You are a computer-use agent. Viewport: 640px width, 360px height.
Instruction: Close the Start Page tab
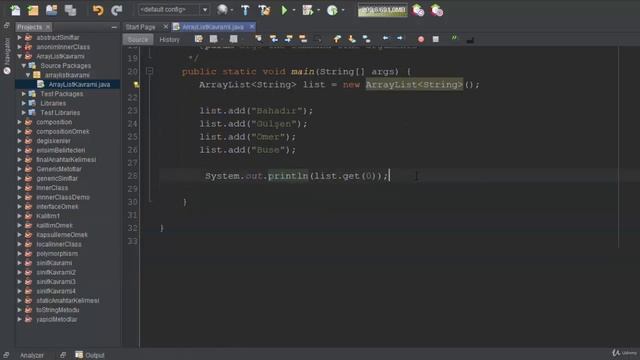tap(165, 27)
